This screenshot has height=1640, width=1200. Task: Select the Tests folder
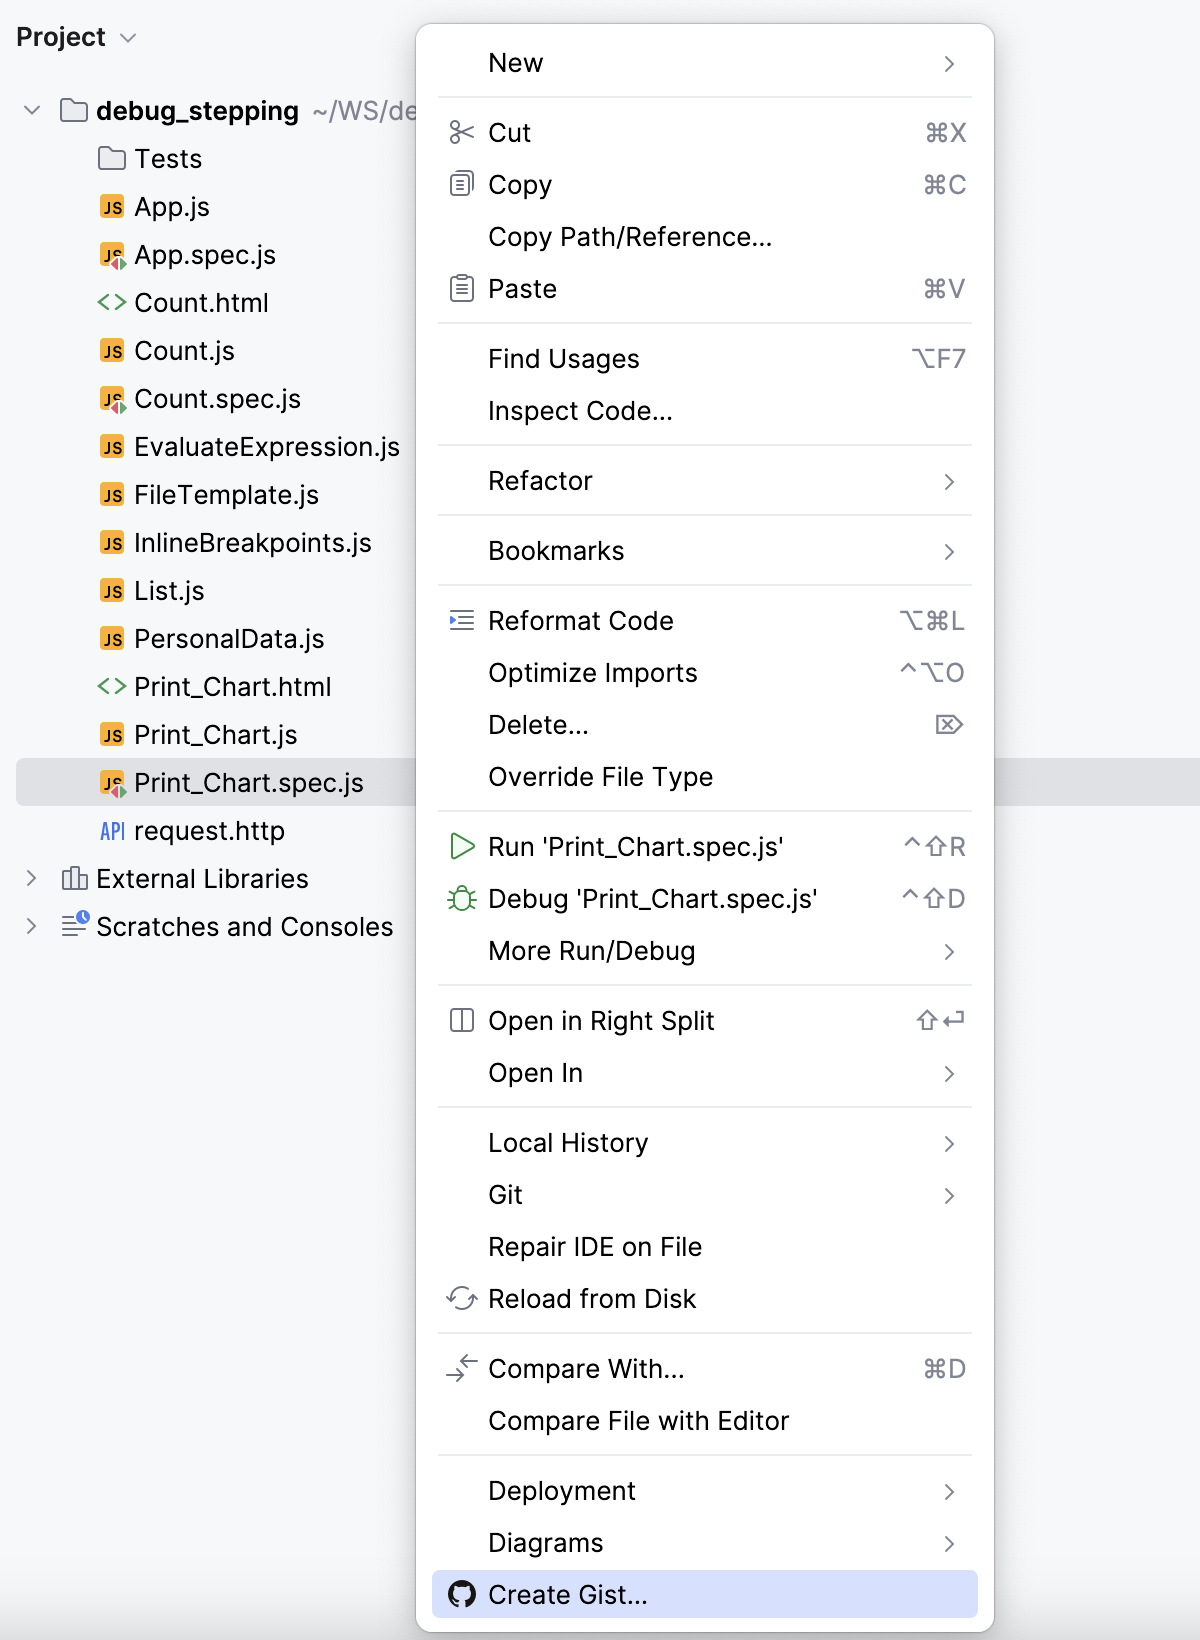click(168, 159)
